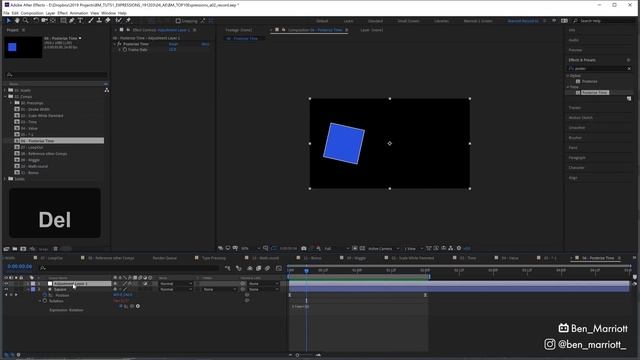Open the viewer resolution Full dropdown

(x=337, y=248)
